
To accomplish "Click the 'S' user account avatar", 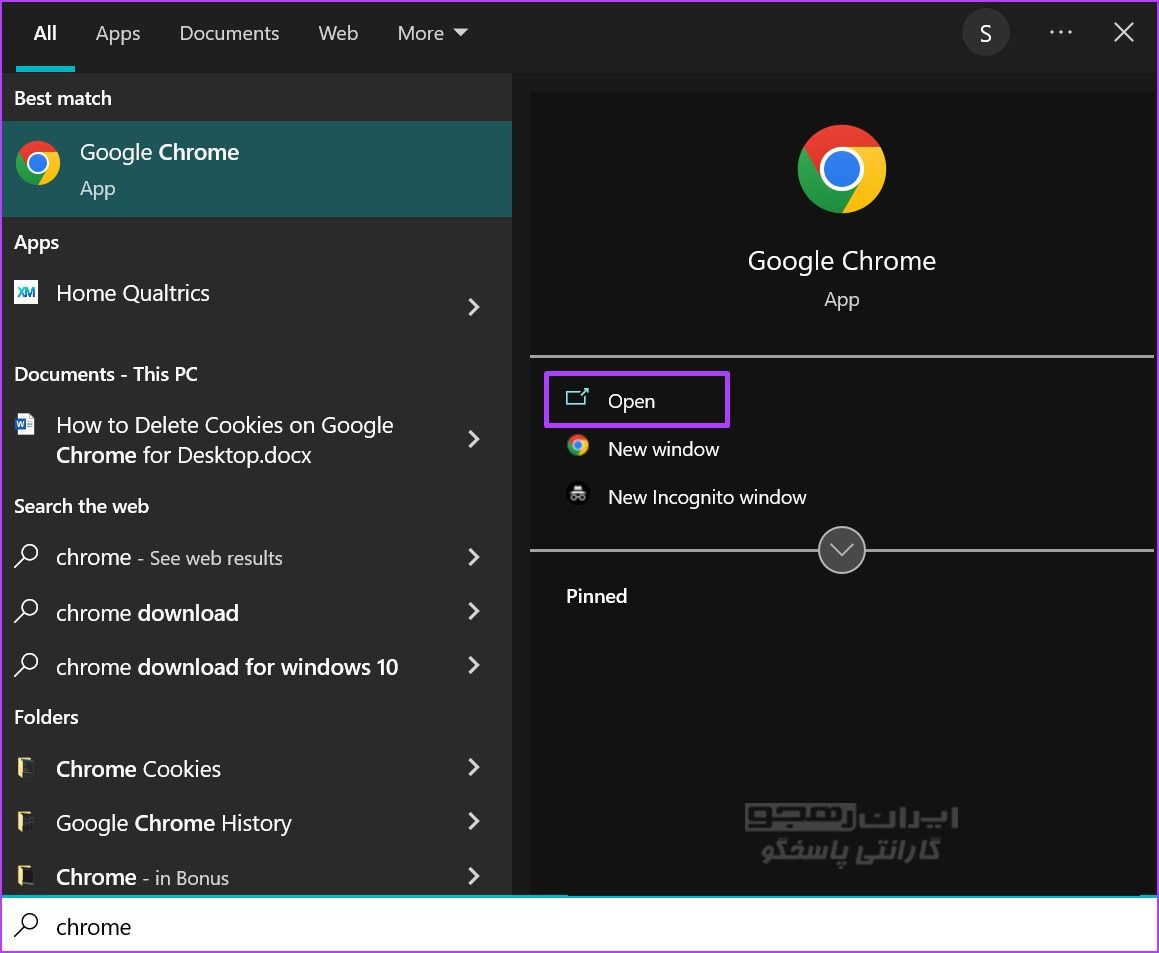I will coord(985,33).
